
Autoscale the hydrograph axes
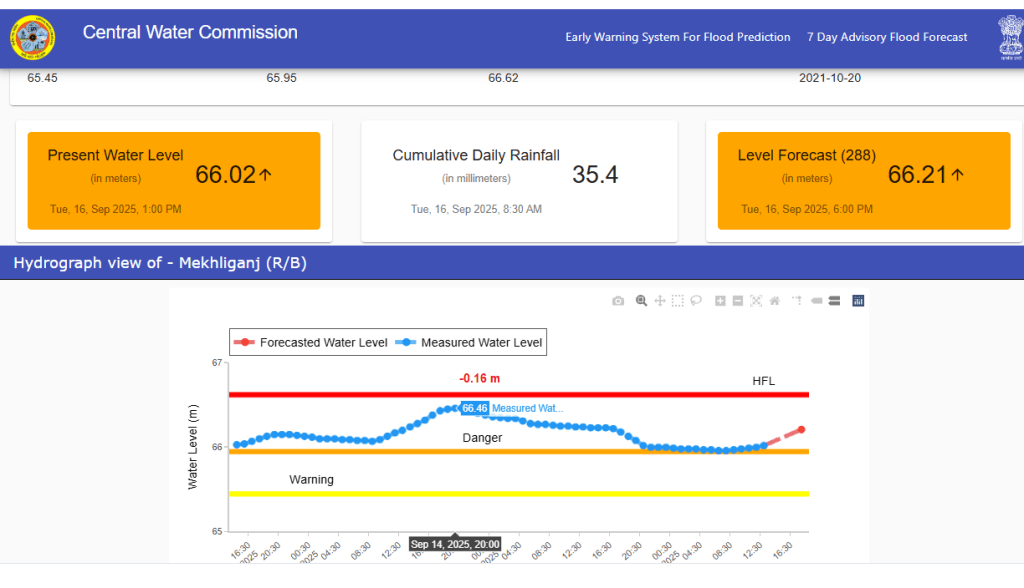tap(756, 301)
